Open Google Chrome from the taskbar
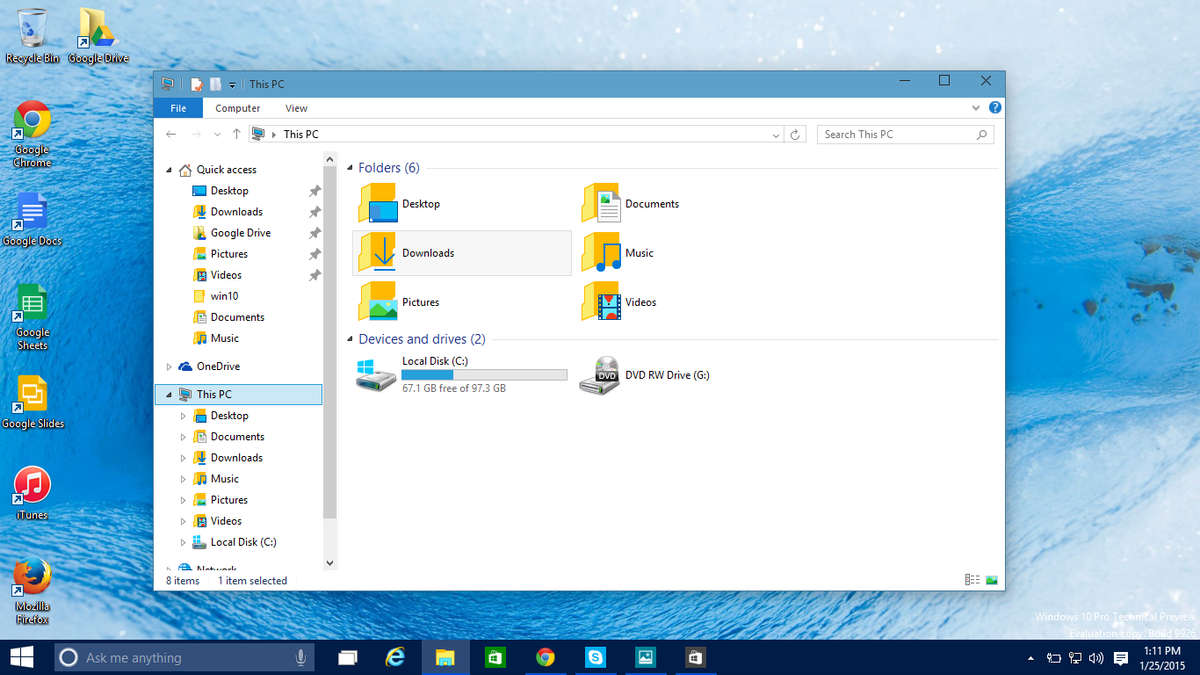This screenshot has width=1200, height=675. pos(545,657)
